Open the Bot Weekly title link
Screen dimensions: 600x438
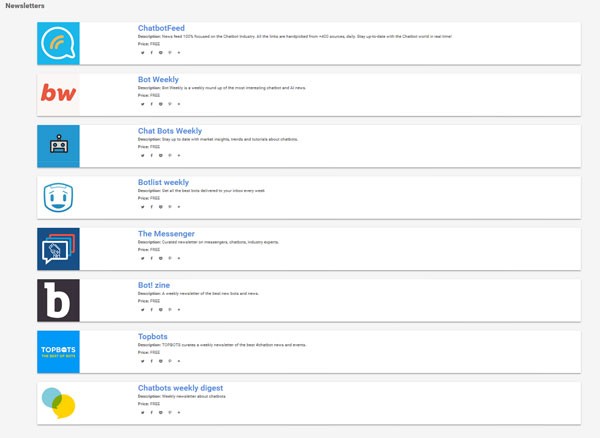(x=158, y=79)
